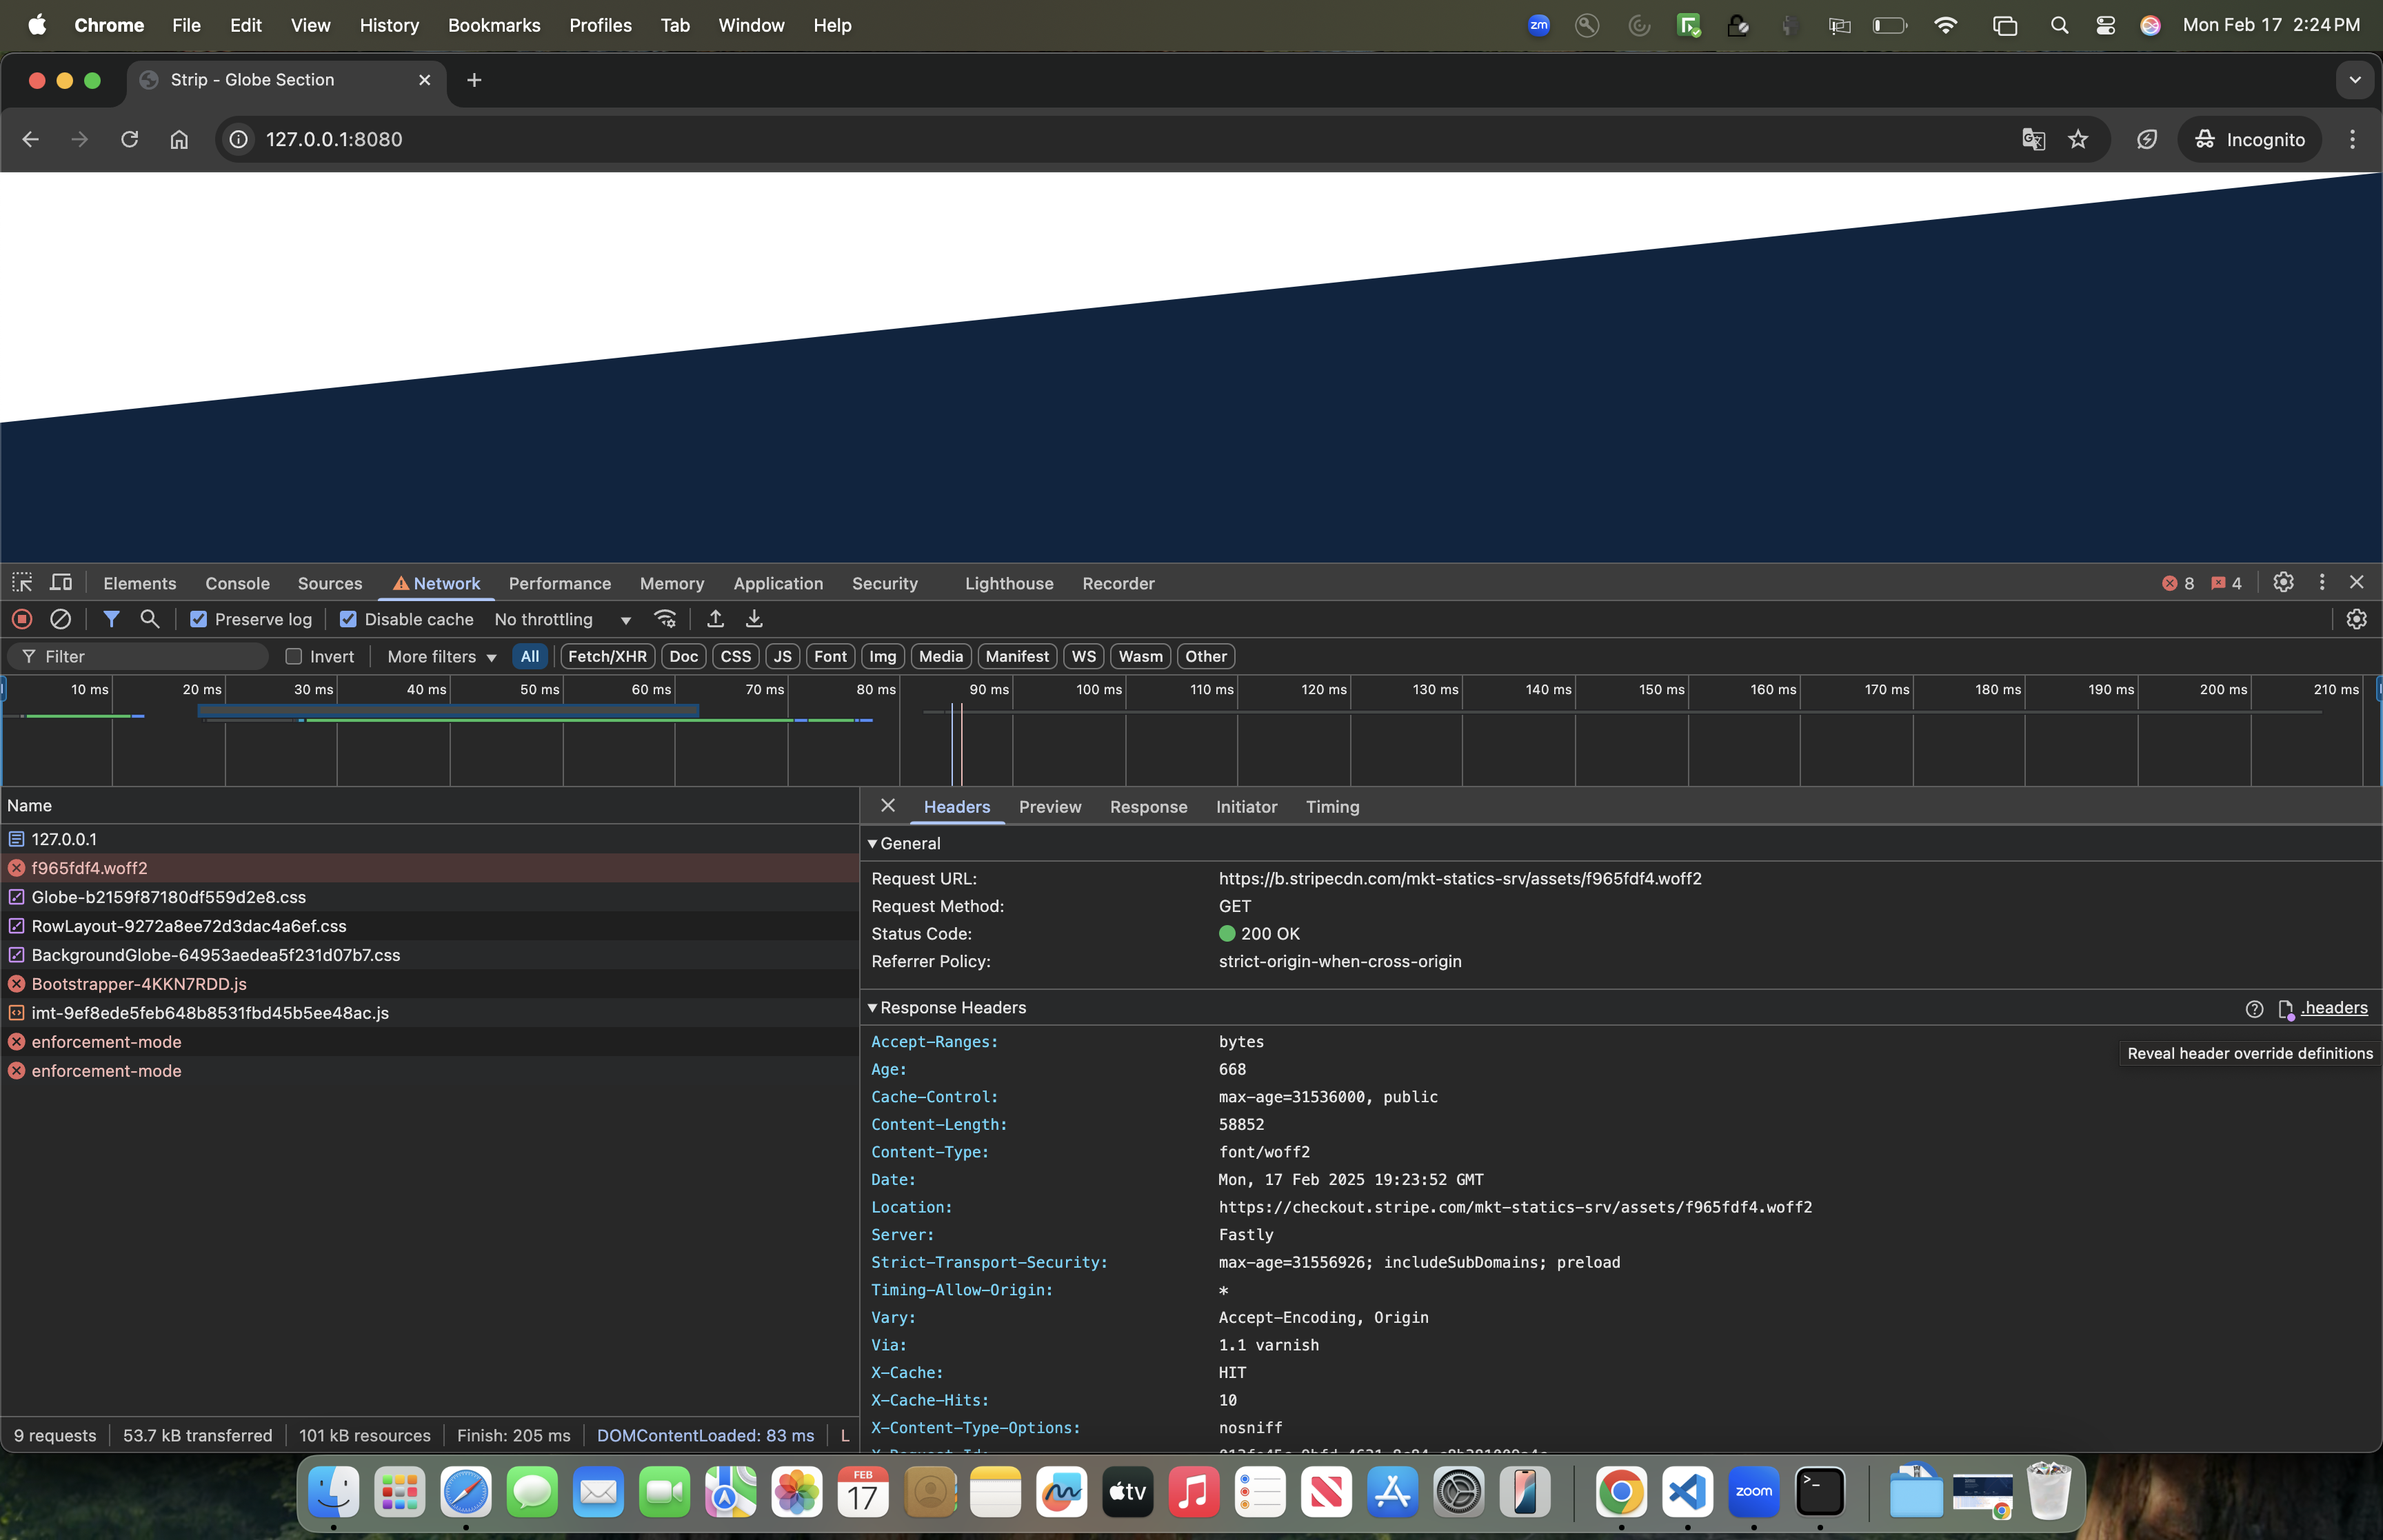
Task: Open the Timing tab for request
Action: tap(1332, 807)
